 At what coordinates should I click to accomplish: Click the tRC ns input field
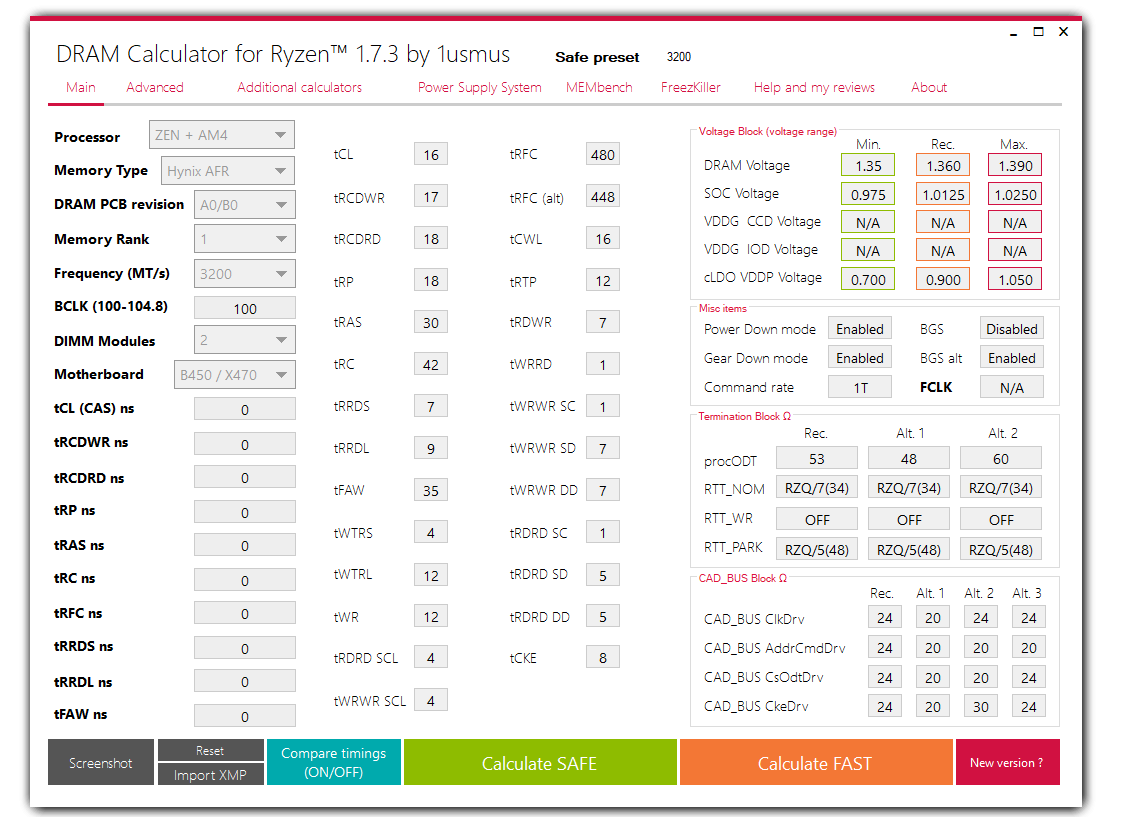tap(244, 580)
